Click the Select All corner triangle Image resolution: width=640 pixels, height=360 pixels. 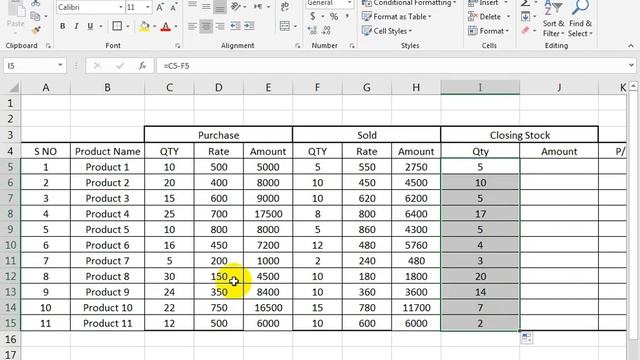point(13,87)
